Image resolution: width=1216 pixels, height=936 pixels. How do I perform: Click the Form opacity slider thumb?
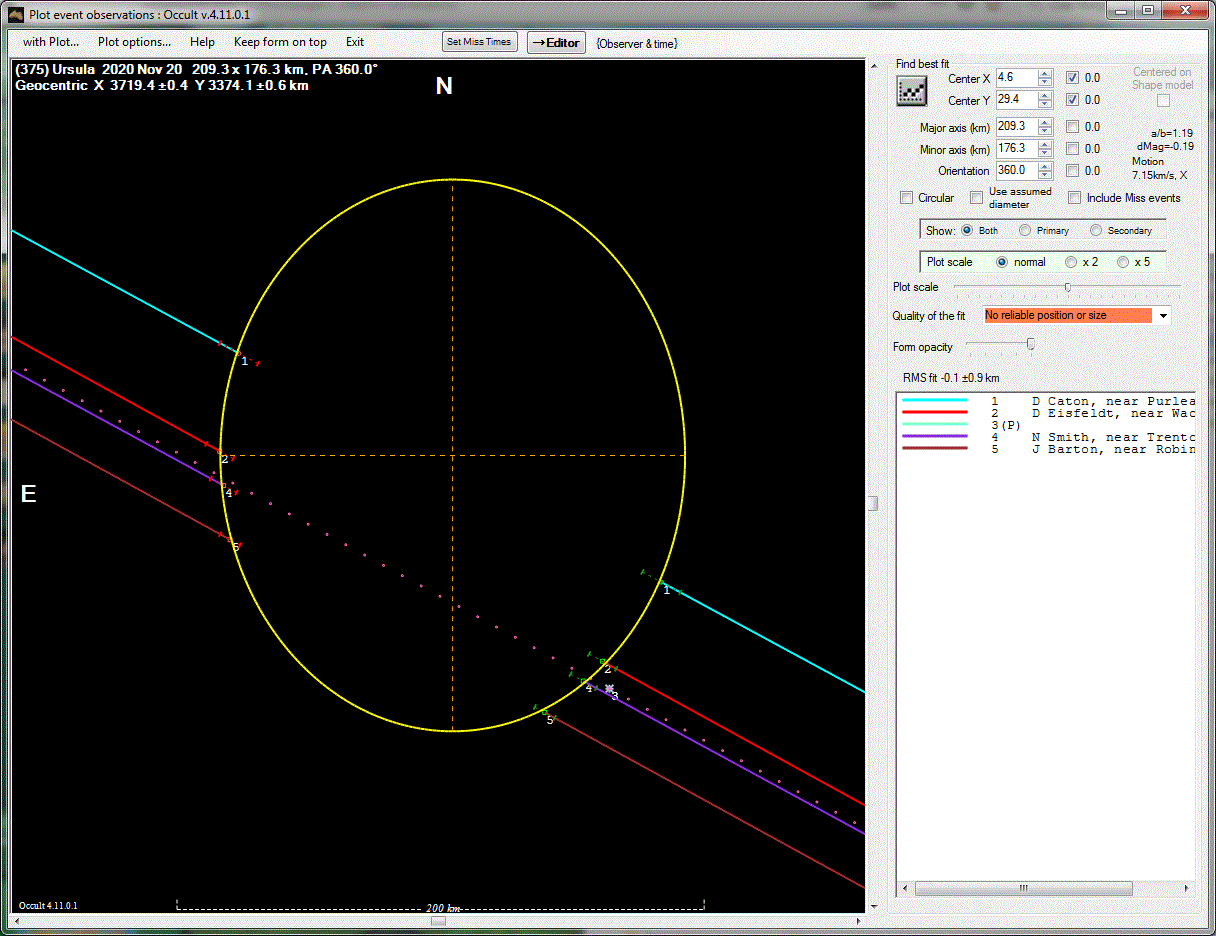point(1031,344)
